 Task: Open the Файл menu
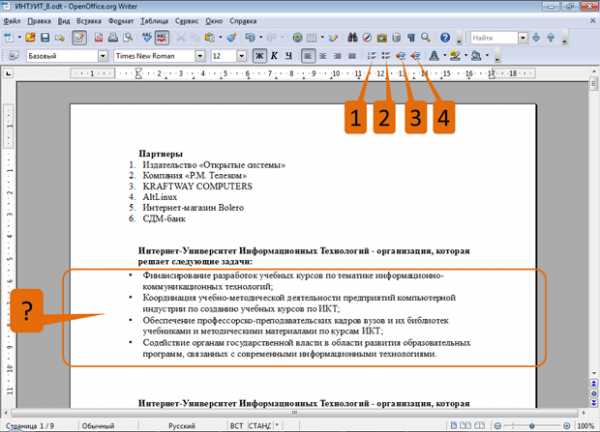(12, 21)
